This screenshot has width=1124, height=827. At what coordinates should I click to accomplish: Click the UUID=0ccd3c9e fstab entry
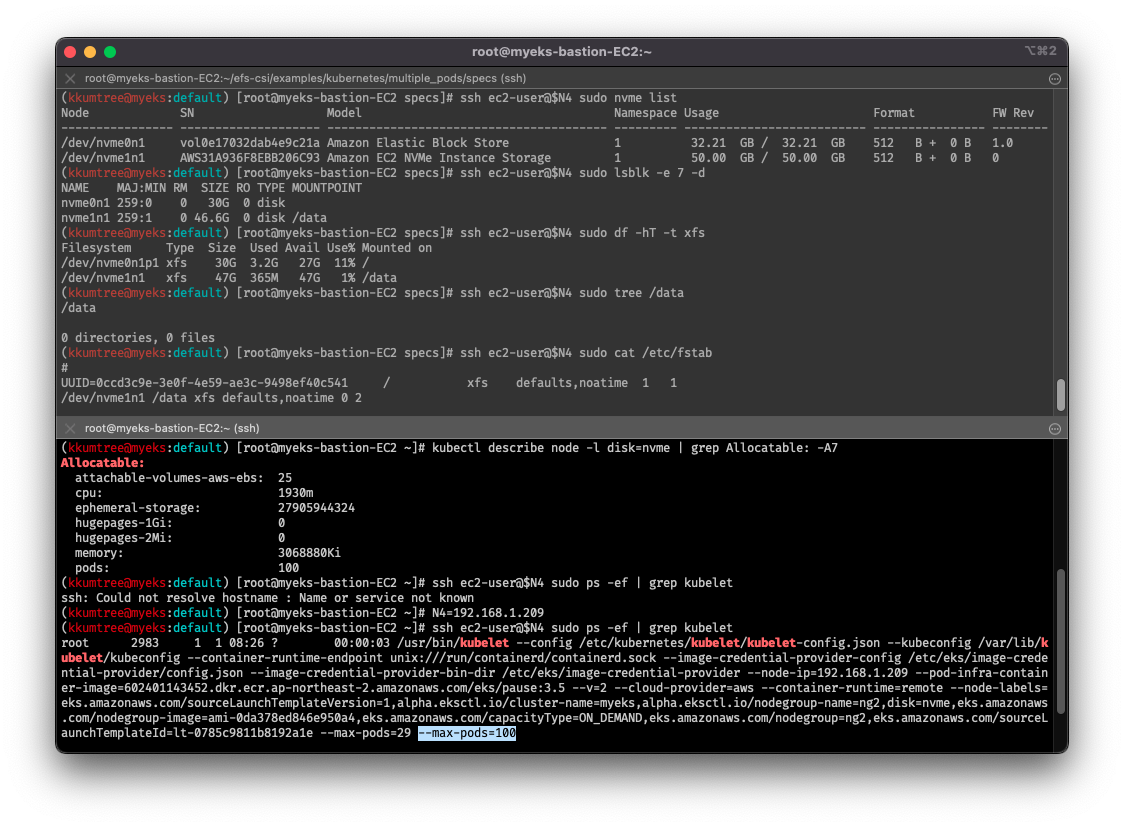[x=368, y=383]
